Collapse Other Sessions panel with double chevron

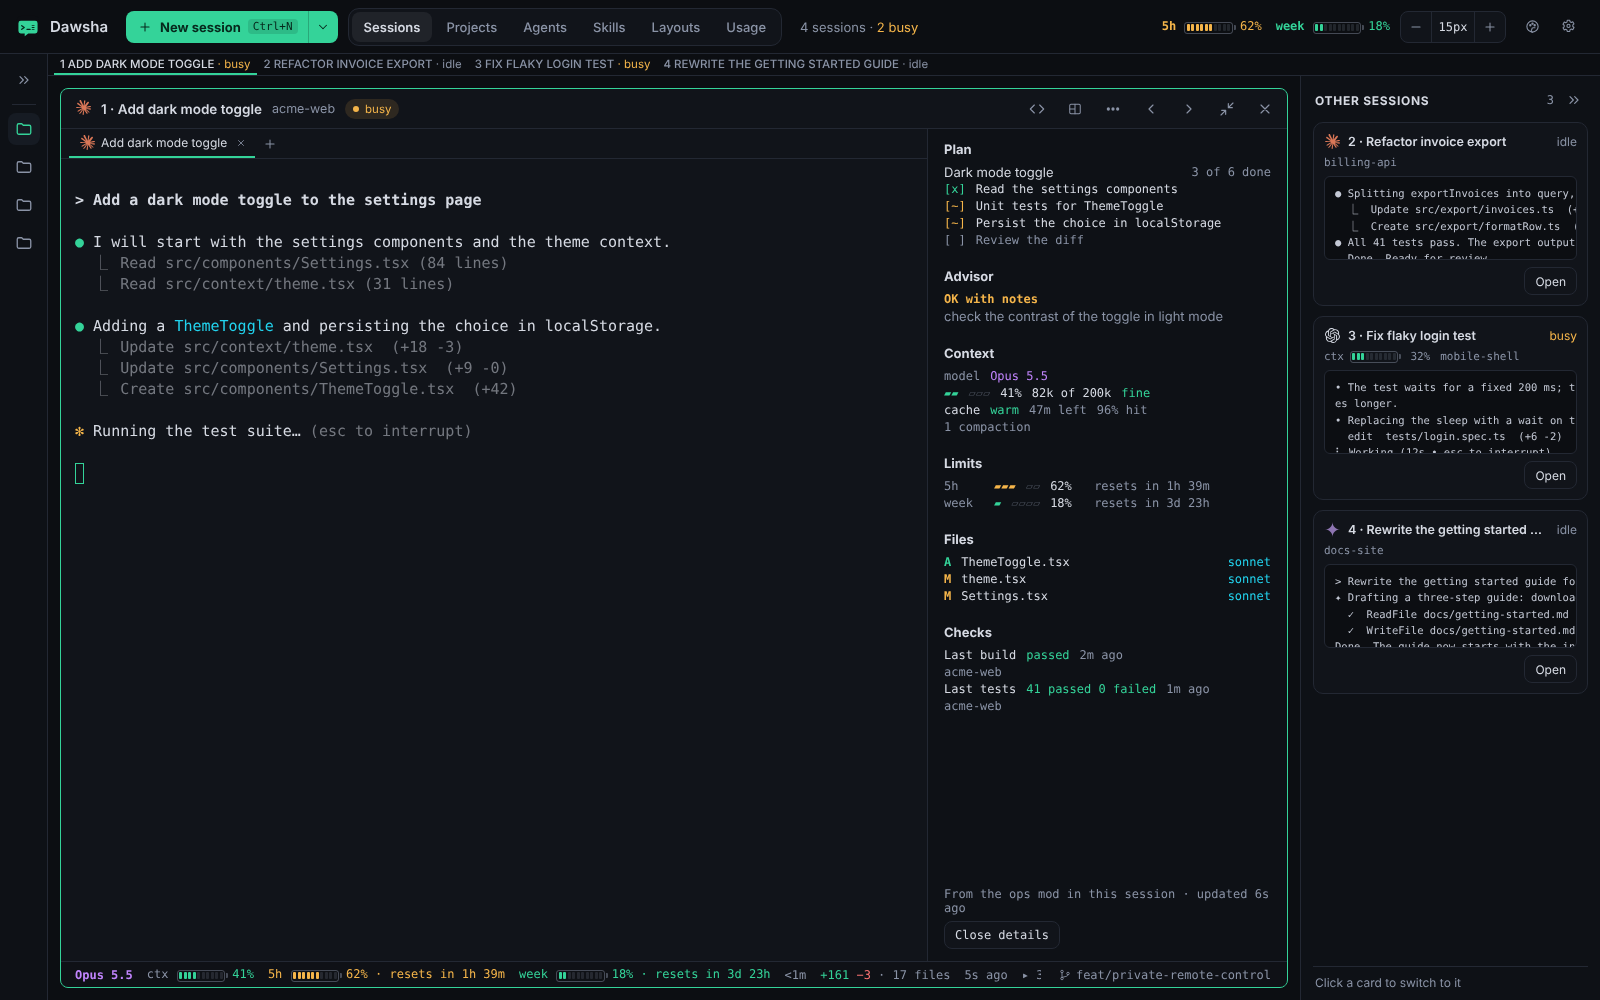click(1574, 100)
